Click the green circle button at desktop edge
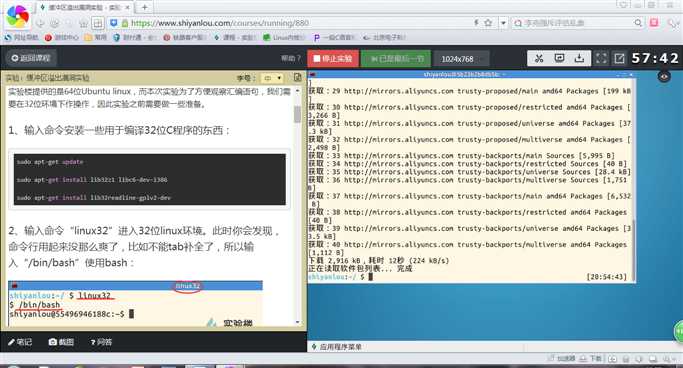Image resolution: width=683 pixels, height=368 pixels. pos(679,332)
